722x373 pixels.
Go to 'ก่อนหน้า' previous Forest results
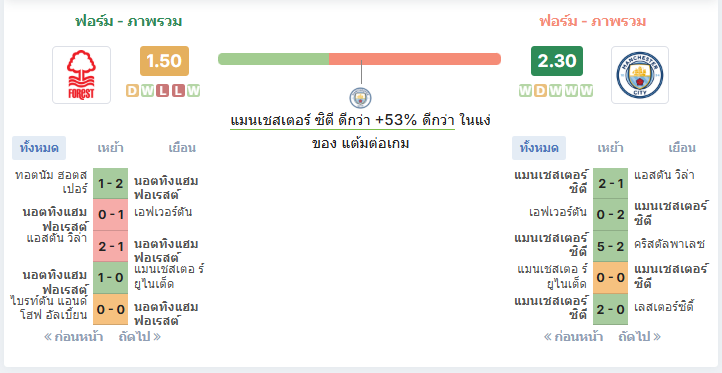click(x=74, y=337)
